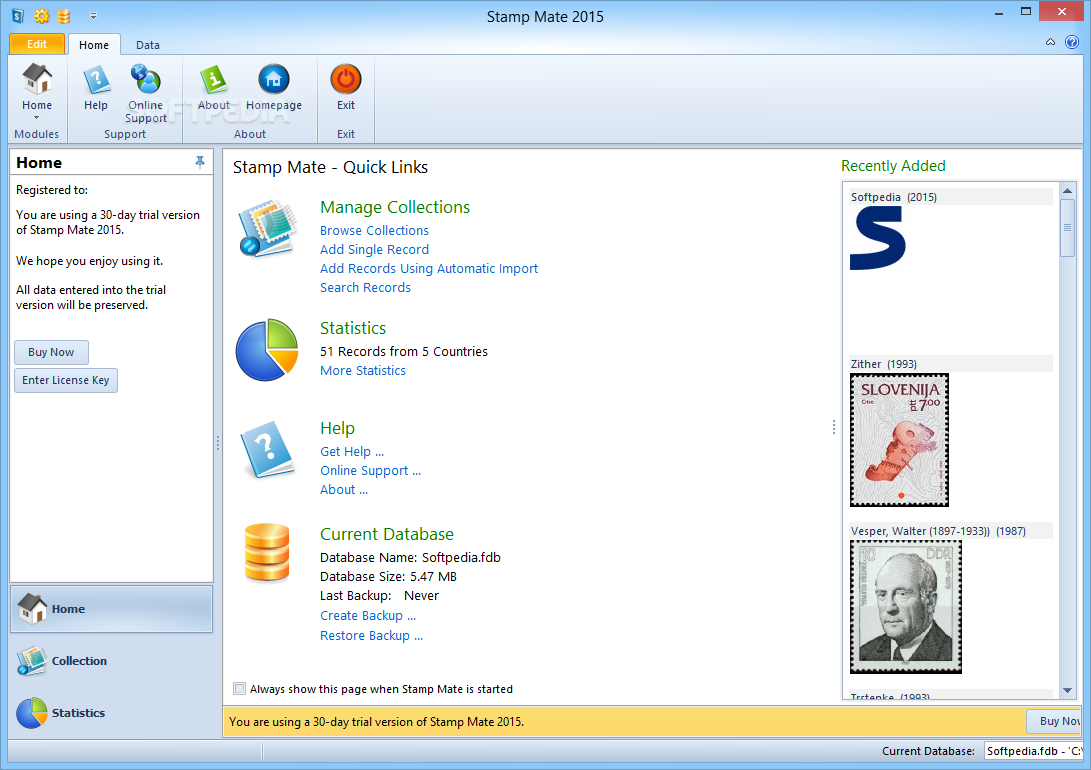Click the Manage Collections heading
This screenshot has width=1091, height=770.
click(395, 207)
